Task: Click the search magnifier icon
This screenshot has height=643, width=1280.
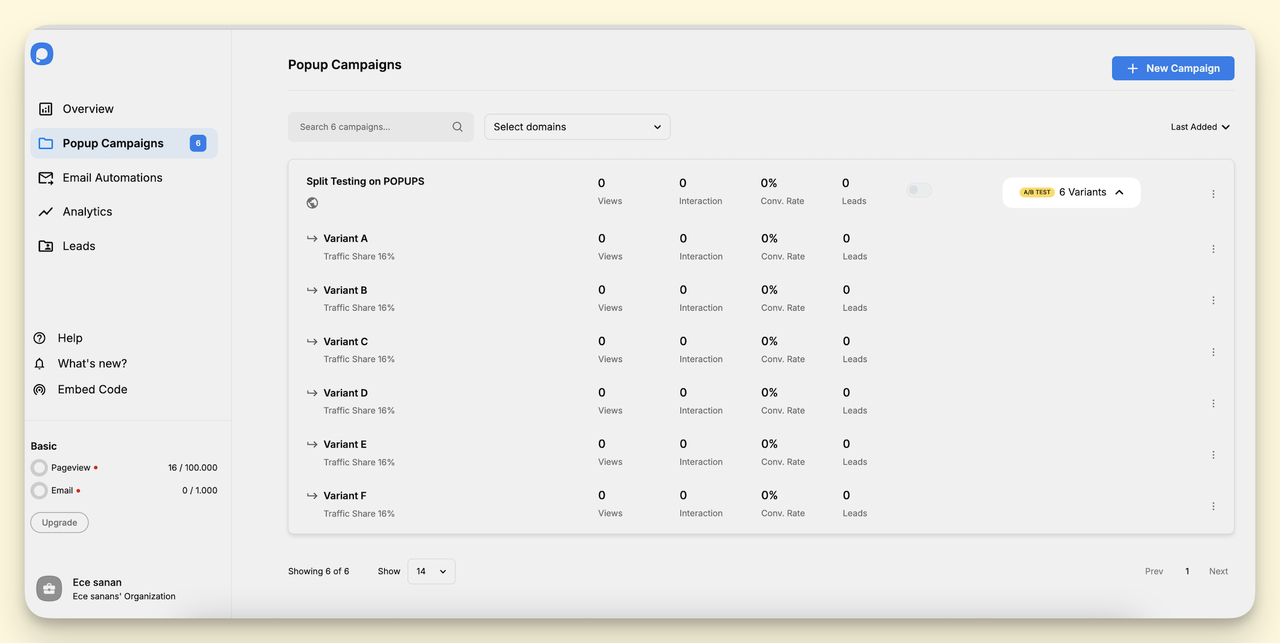Action: click(457, 127)
